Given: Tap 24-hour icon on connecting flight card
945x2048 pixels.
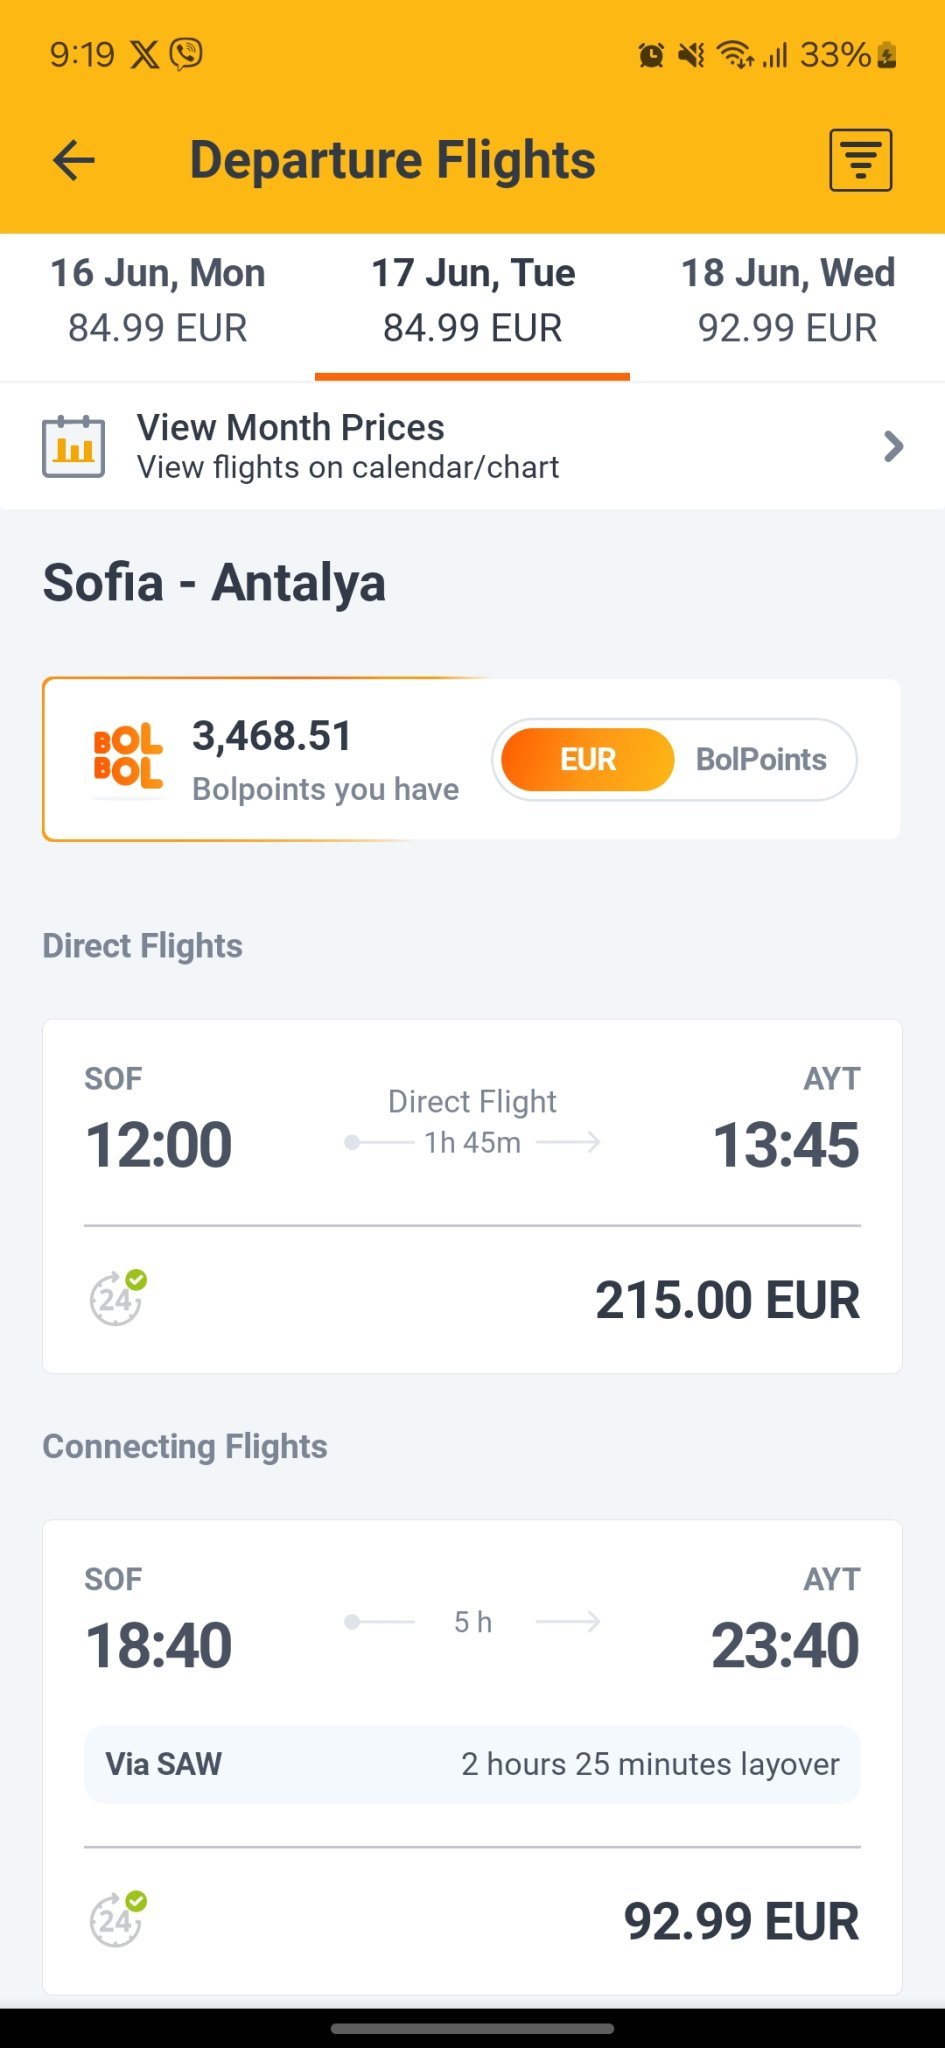Looking at the screenshot, I should [x=118, y=1920].
